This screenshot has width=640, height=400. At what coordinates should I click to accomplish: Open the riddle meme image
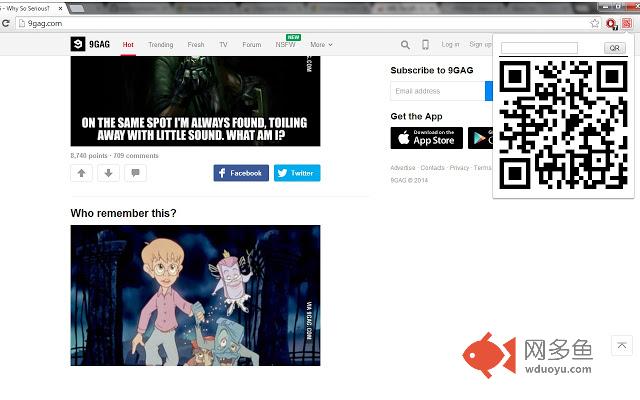point(196,101)
